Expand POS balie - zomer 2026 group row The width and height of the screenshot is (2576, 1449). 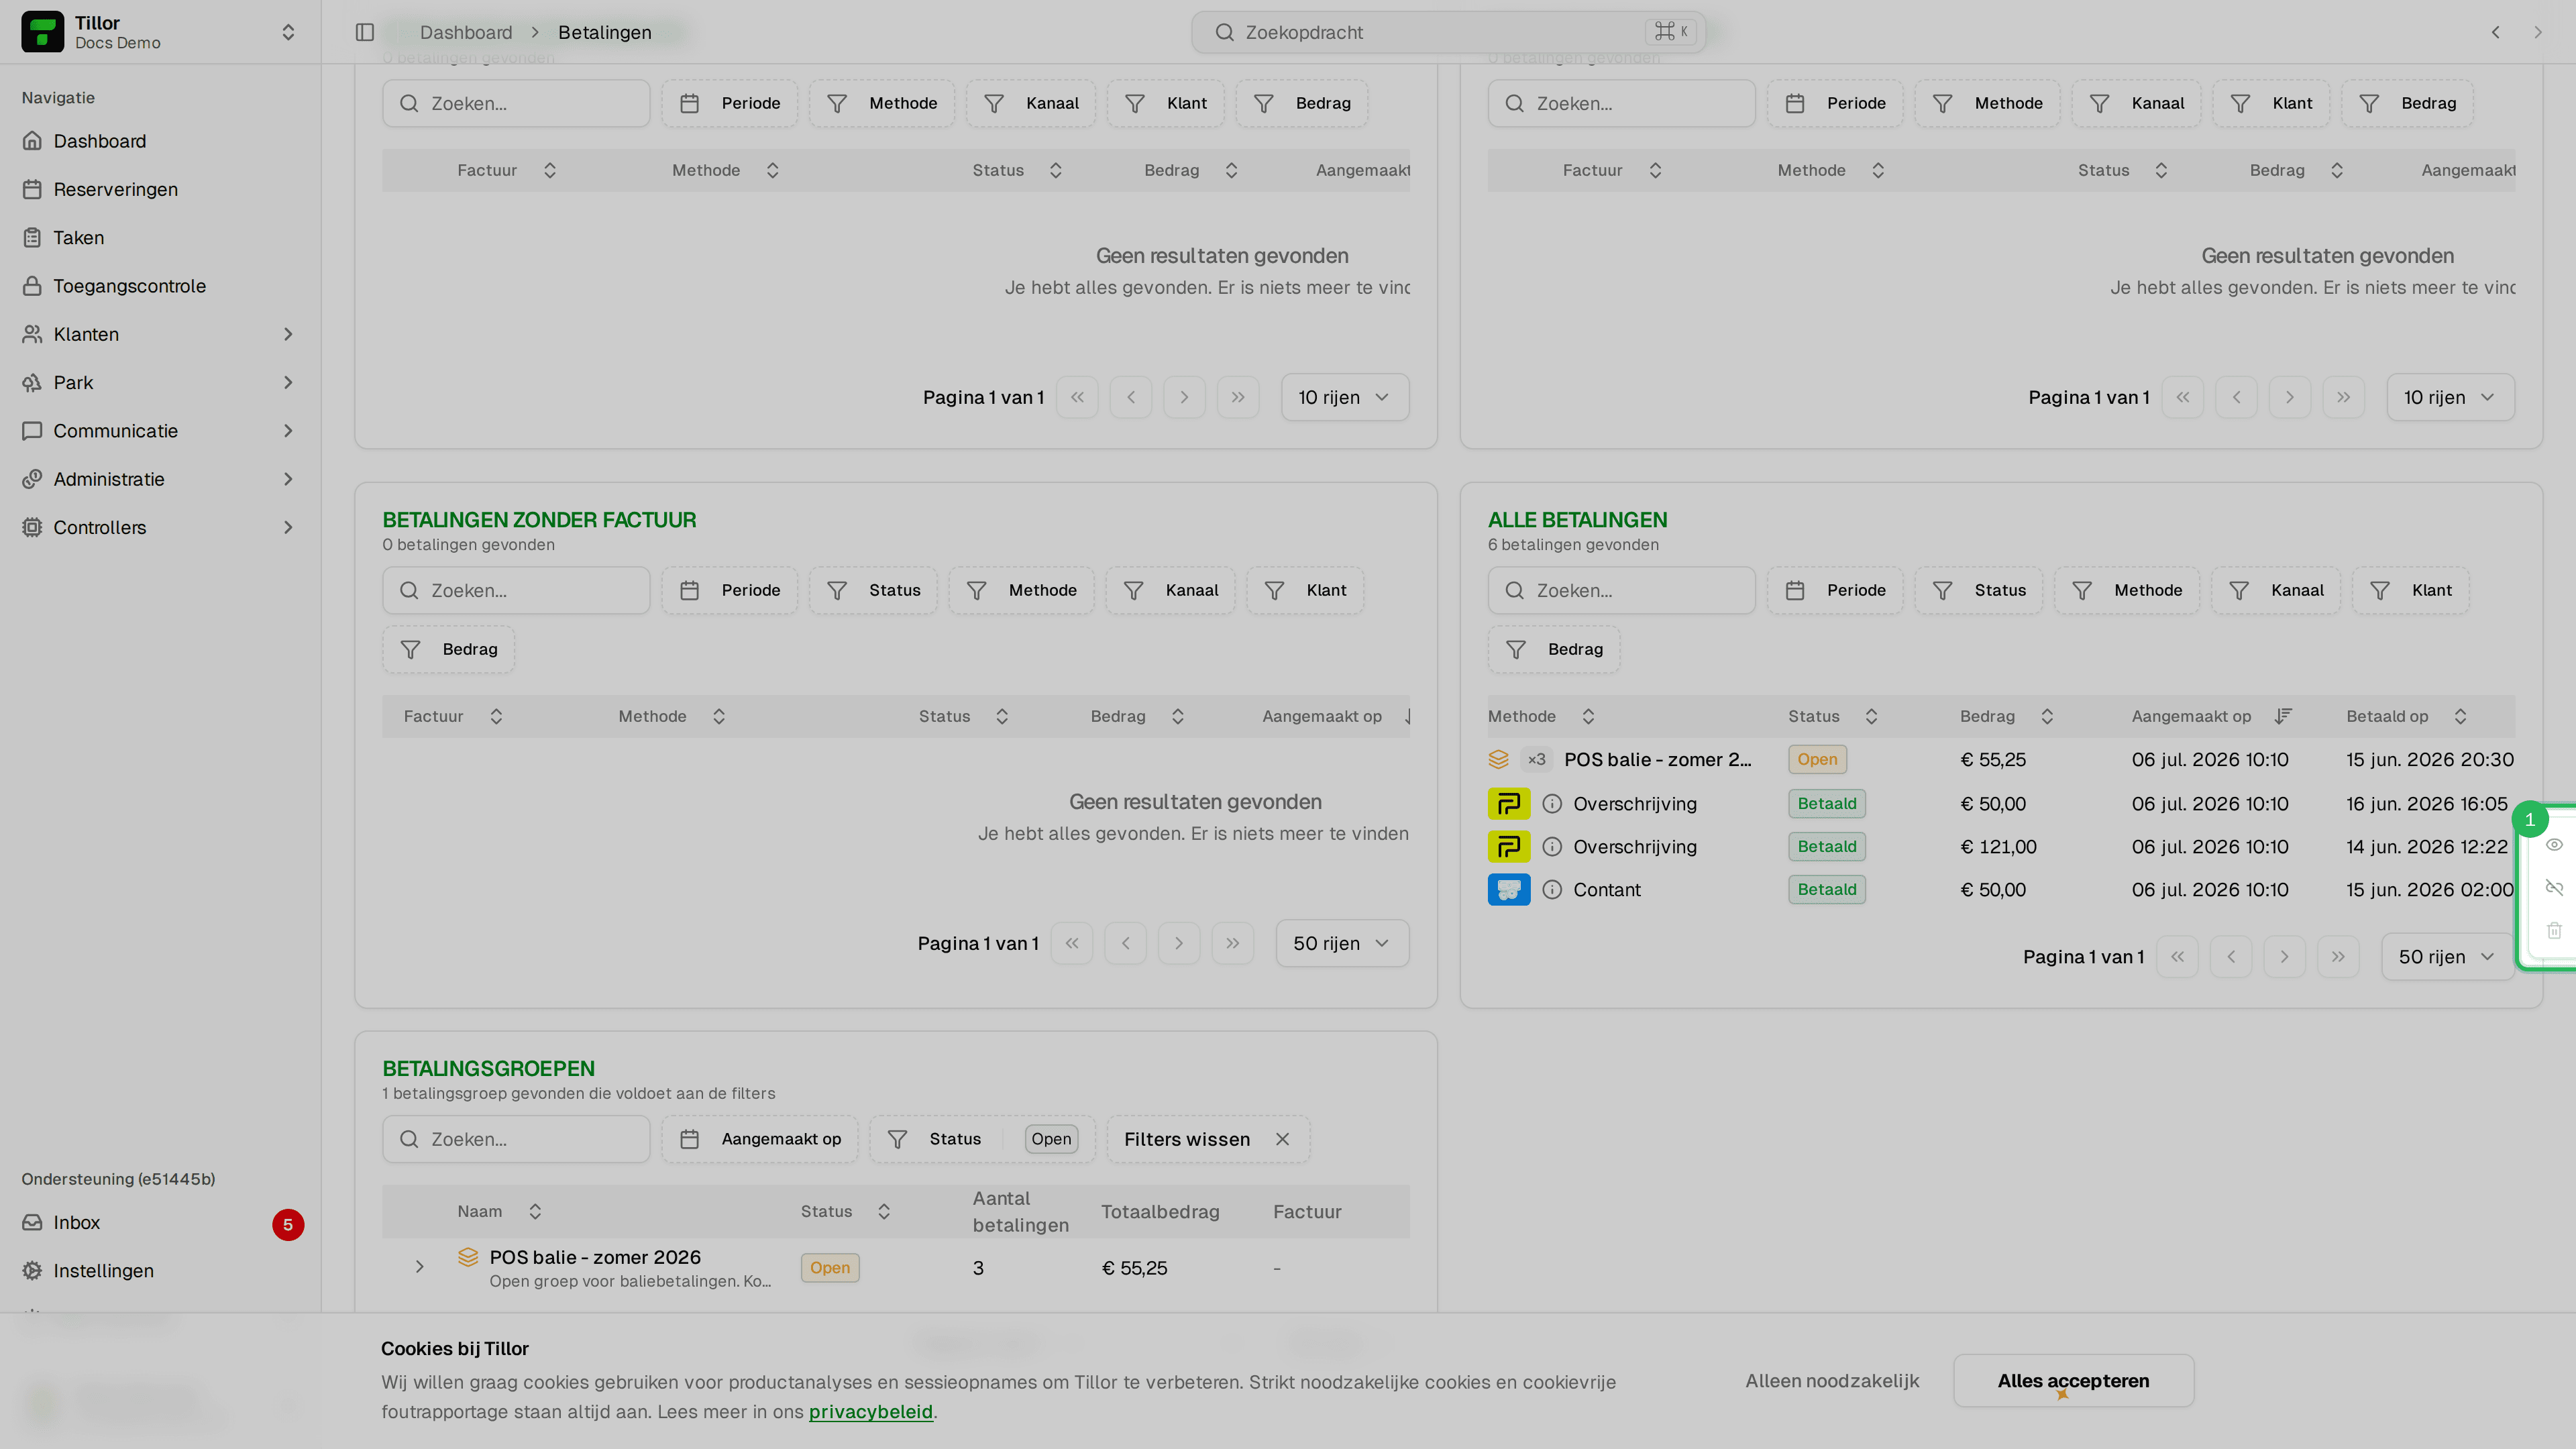click(420, 1267)
